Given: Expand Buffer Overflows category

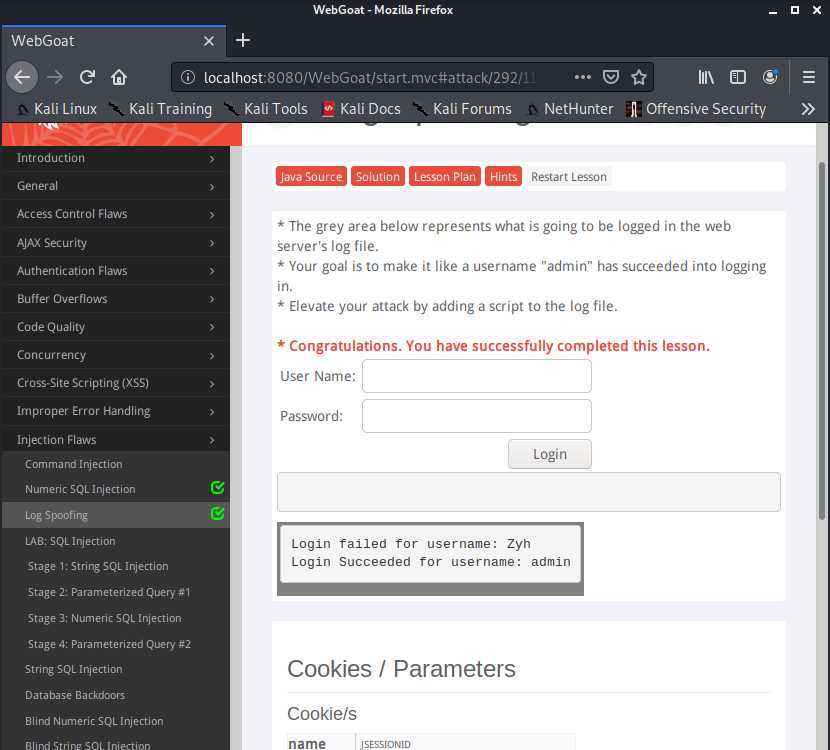Looking at the screenshot, I should coord(115,299).
